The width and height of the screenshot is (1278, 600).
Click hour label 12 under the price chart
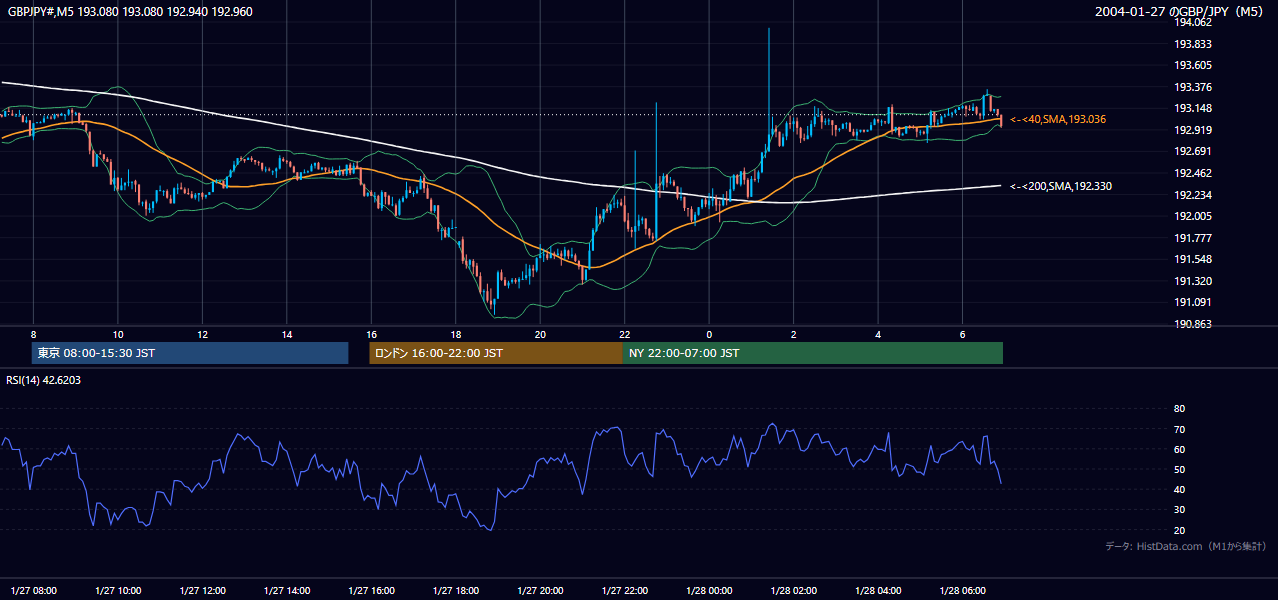point(202,334)
